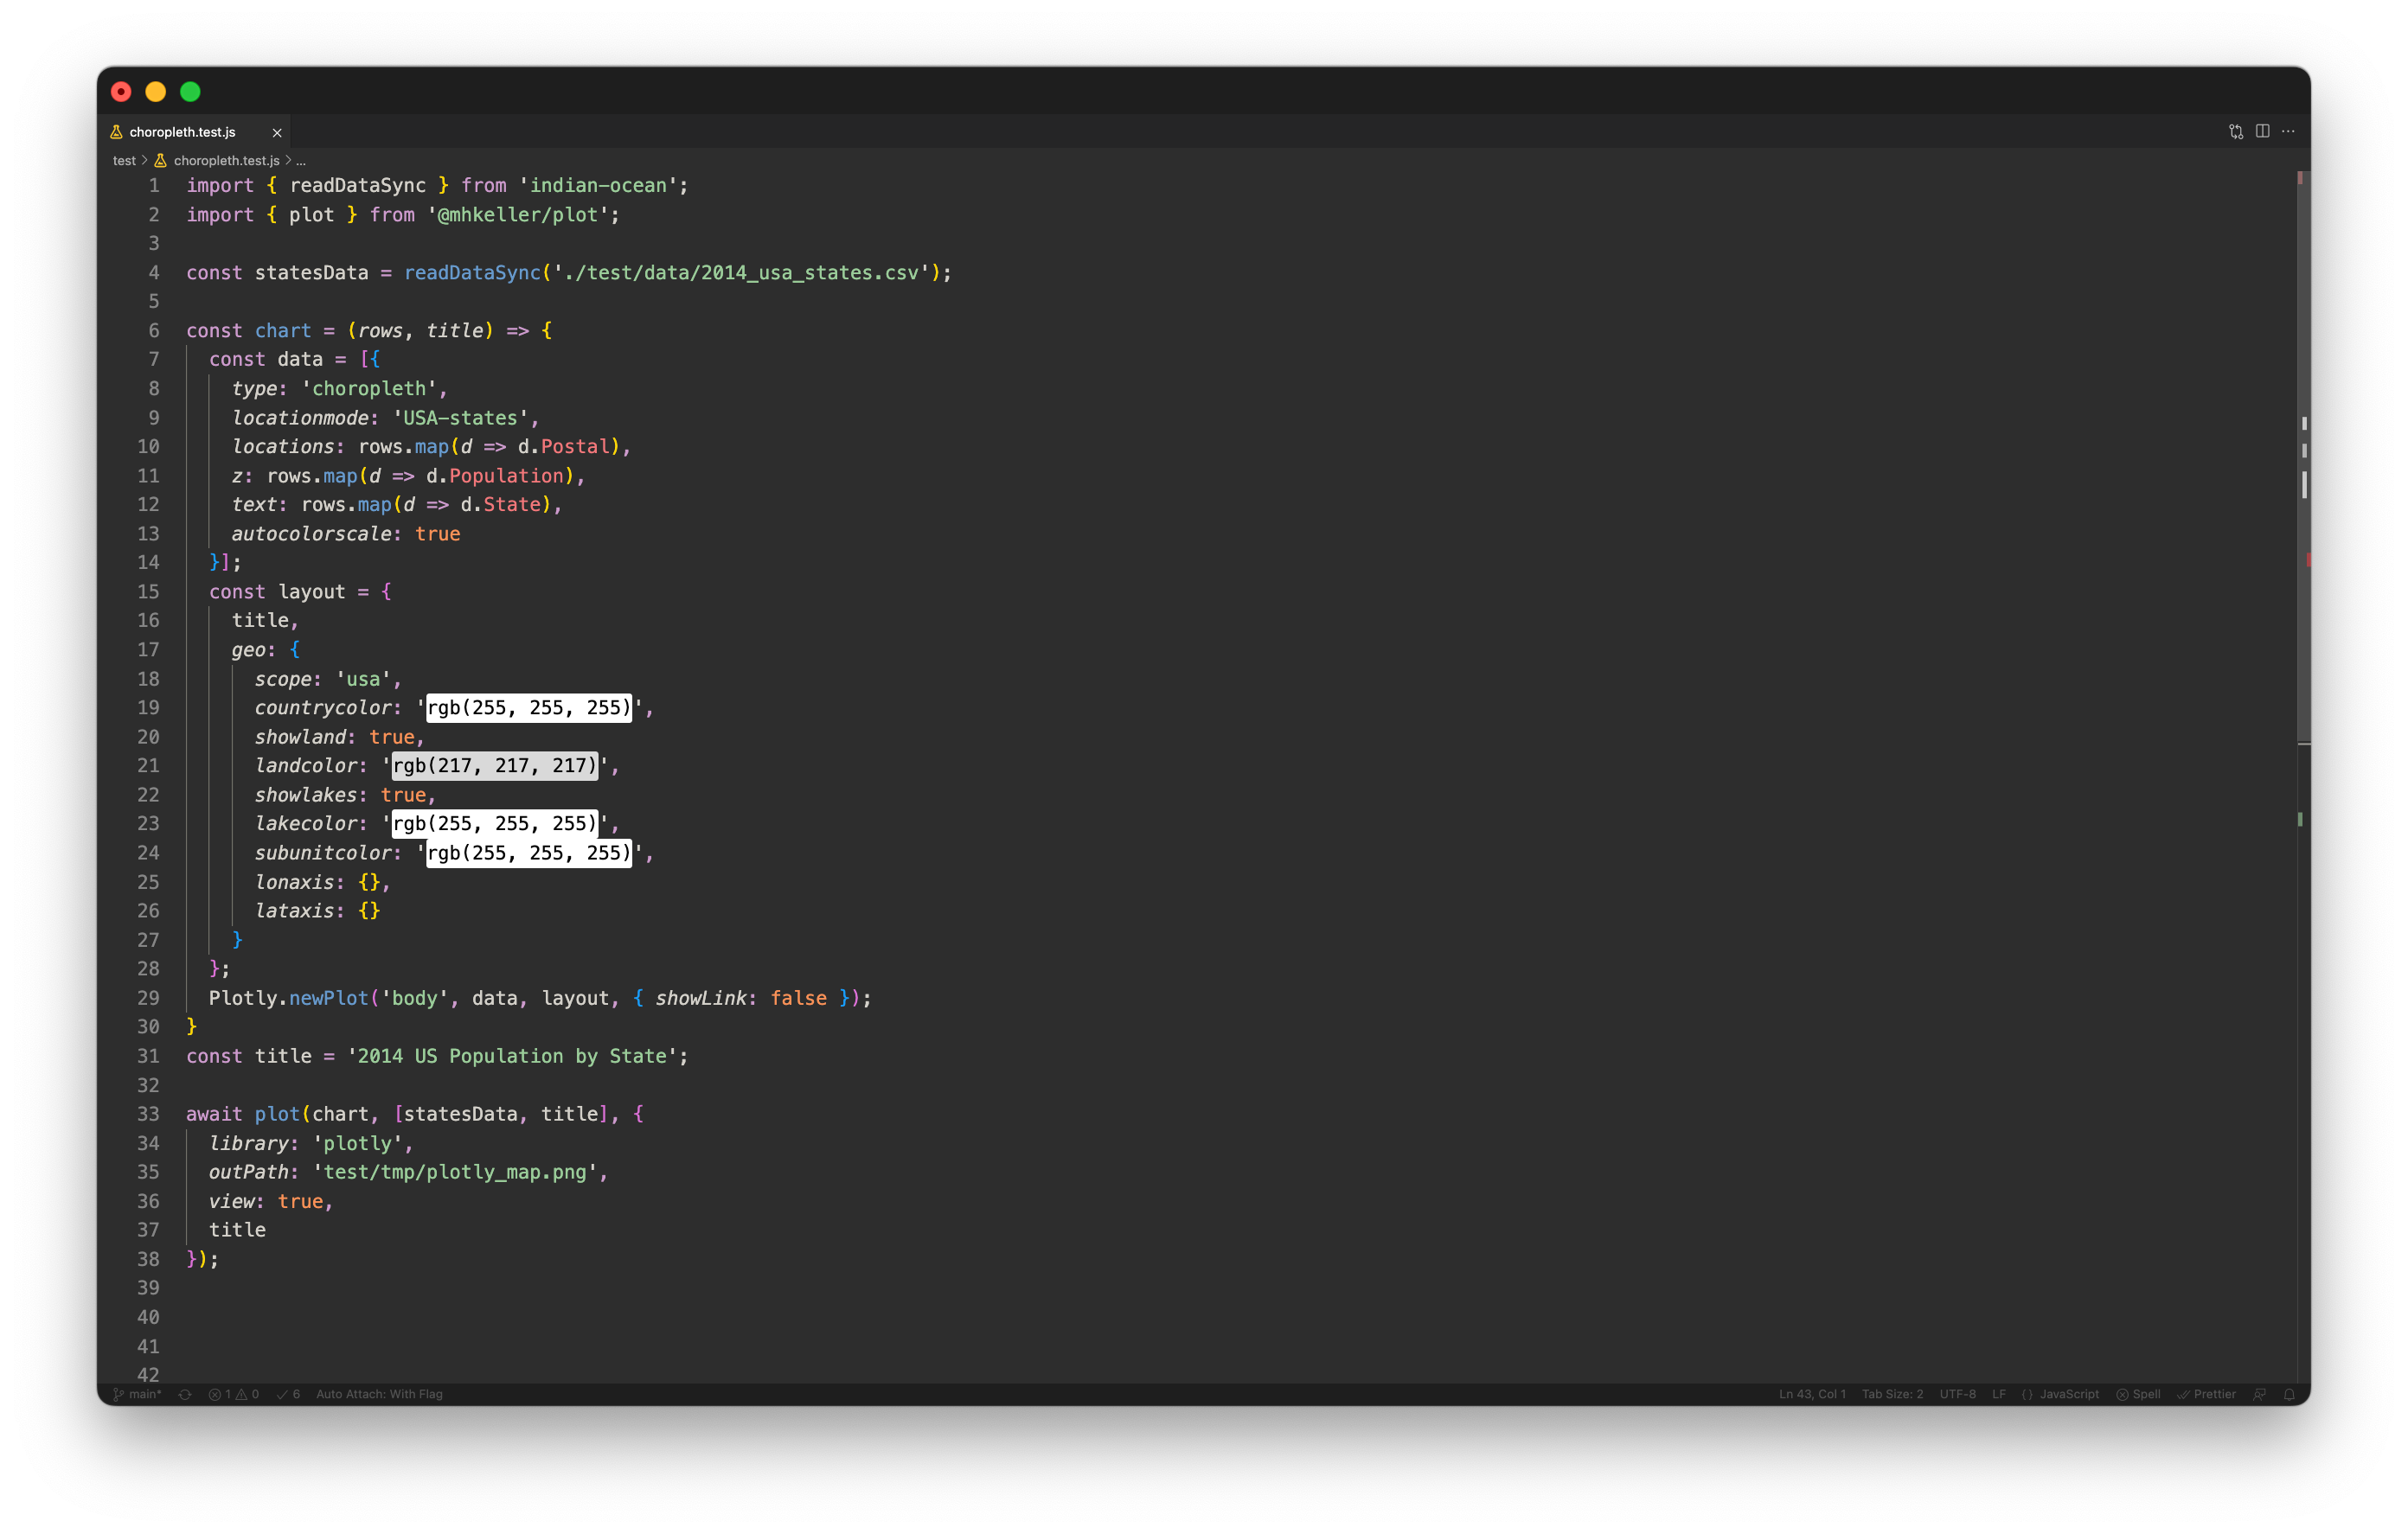This screenshot has height=1534, width=2408.
Task: Click Ln 43, Col 1 go-to-line indicator
Action: tap(1812, 1394)
